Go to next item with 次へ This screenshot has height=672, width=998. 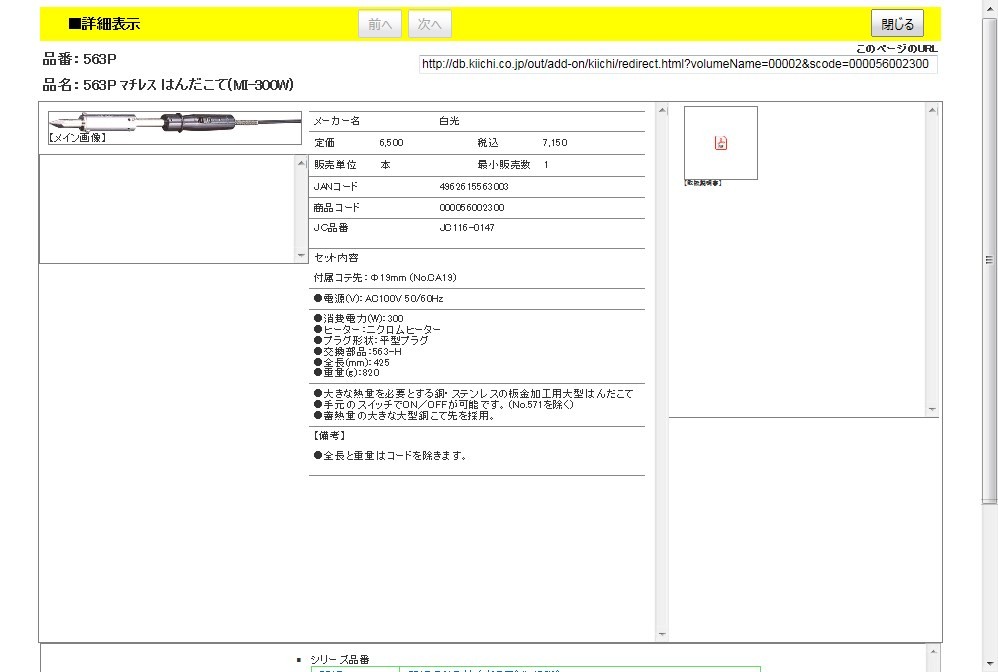(x=430, y=24)
